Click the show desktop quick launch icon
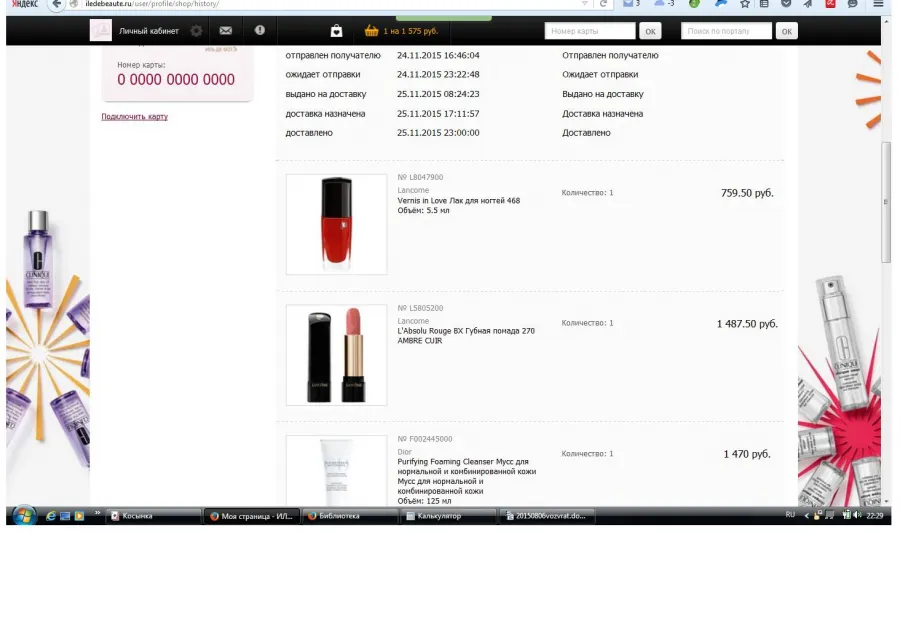Image resolution: width=900 pixels, height=624 pixels. (x=65, y=516)
